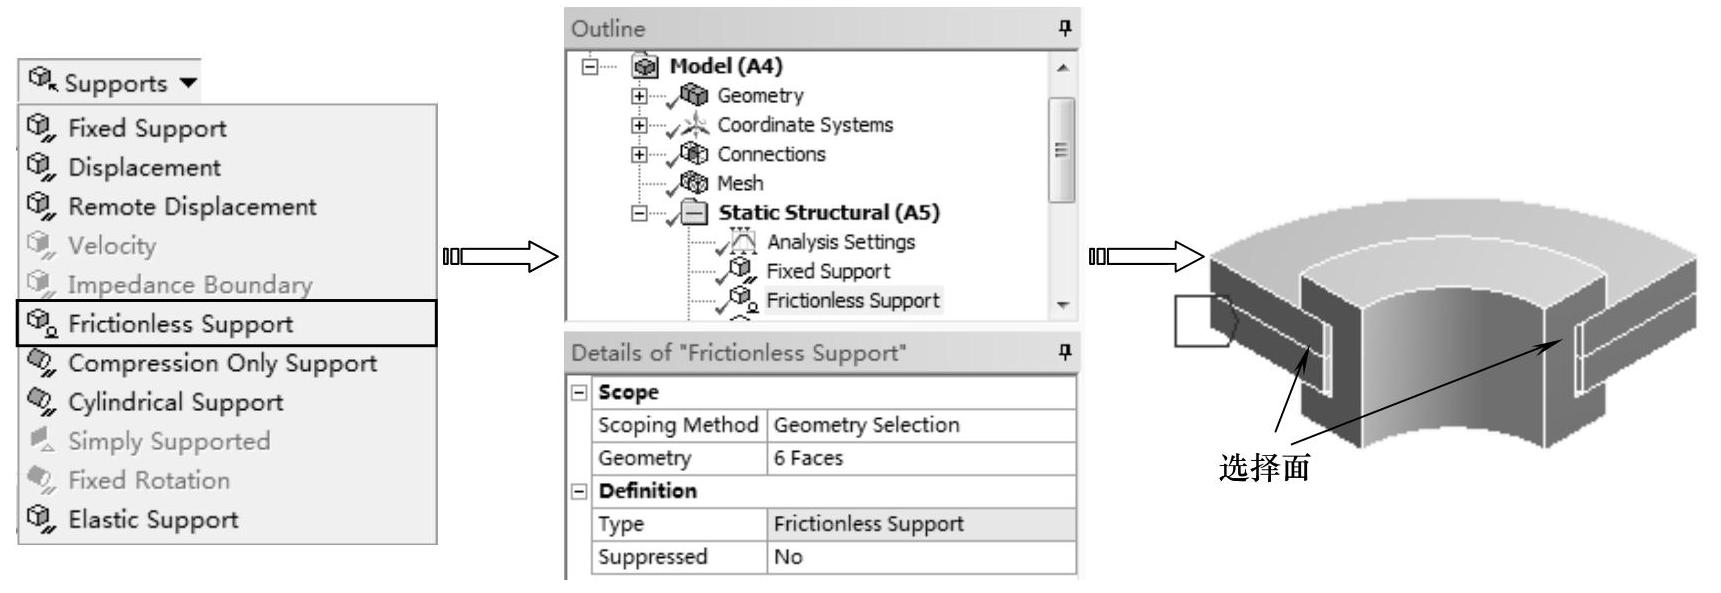
Task: Pin the Details of Frictionless Support panel
Action: click(1063, 352)
